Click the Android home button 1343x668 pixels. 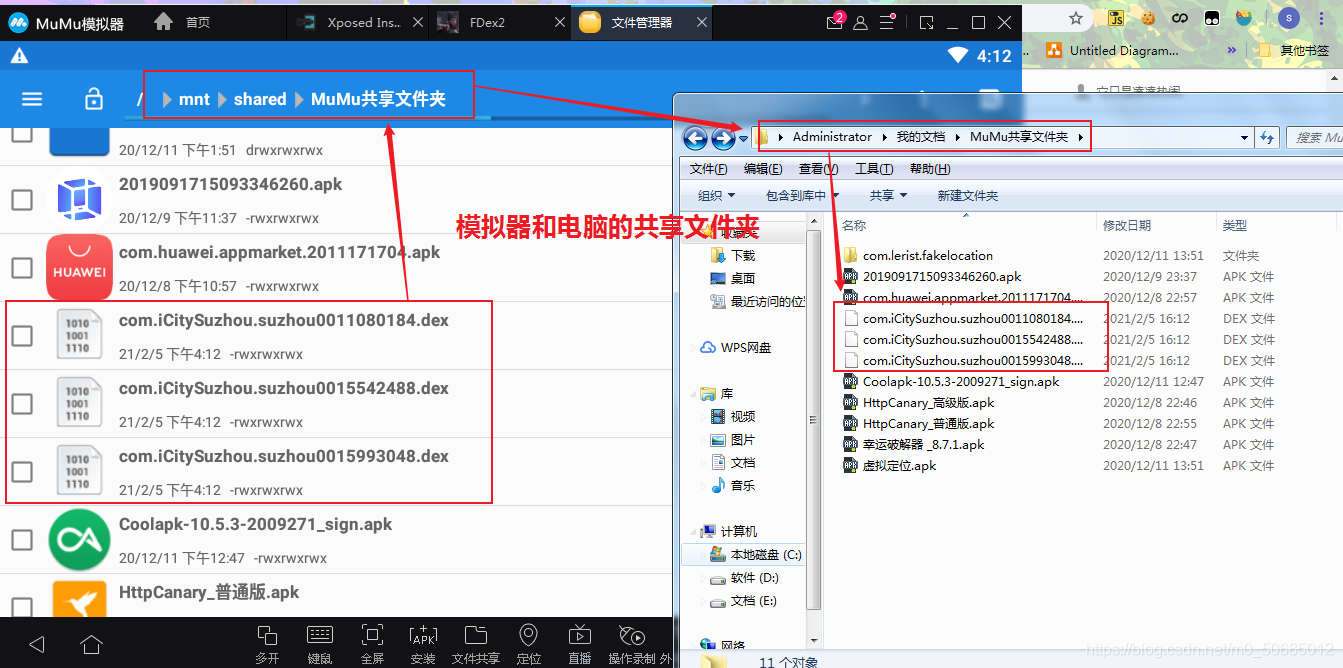tap(91, 643)
